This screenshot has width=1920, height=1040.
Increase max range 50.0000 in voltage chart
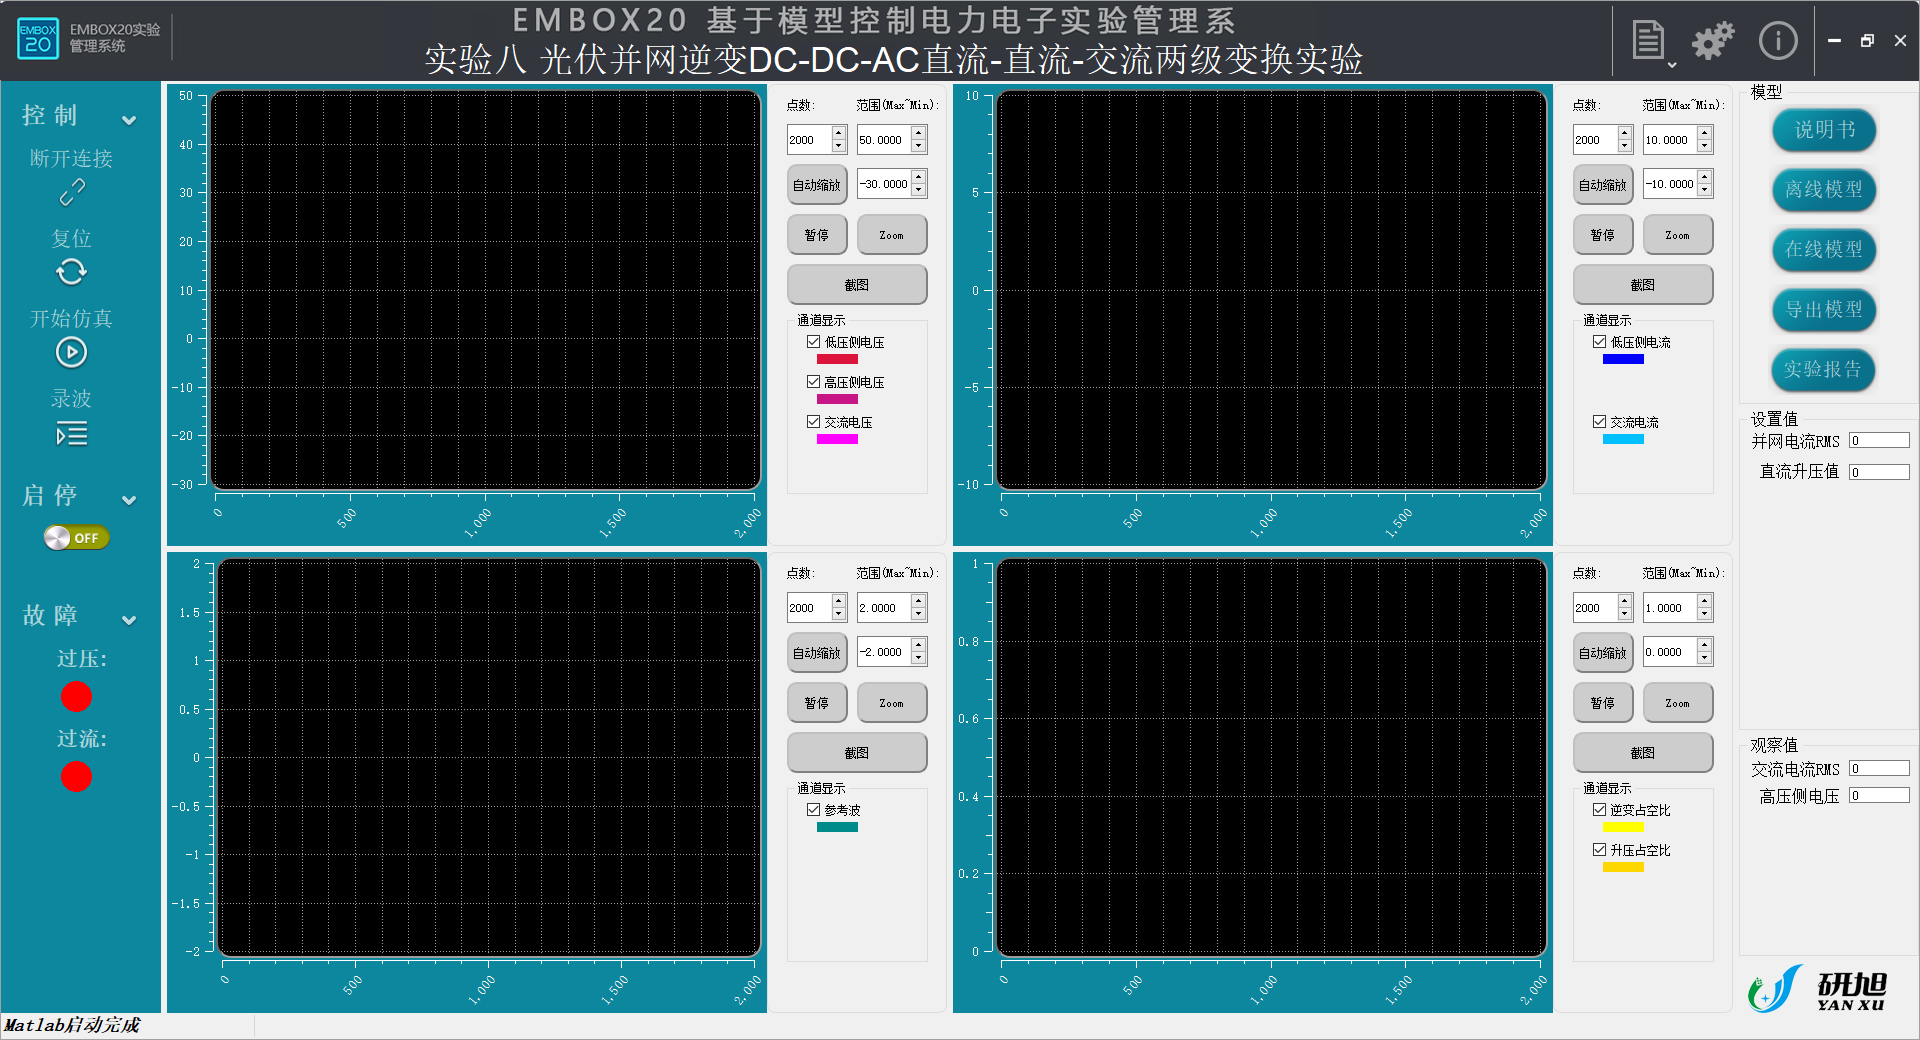click(x=919, y=133)
